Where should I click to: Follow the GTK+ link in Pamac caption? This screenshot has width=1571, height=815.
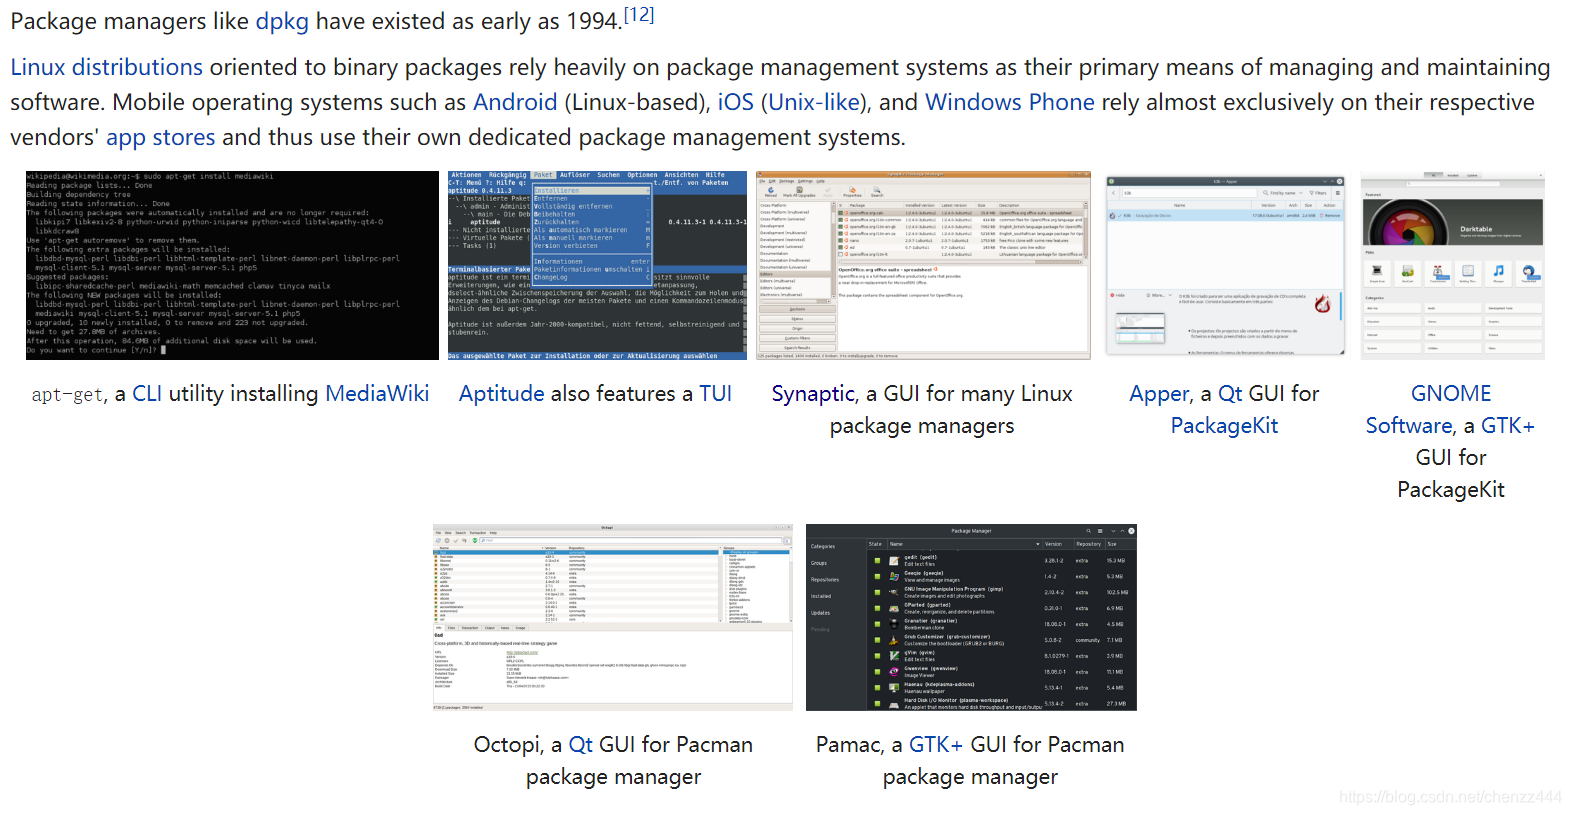point(936,745)
